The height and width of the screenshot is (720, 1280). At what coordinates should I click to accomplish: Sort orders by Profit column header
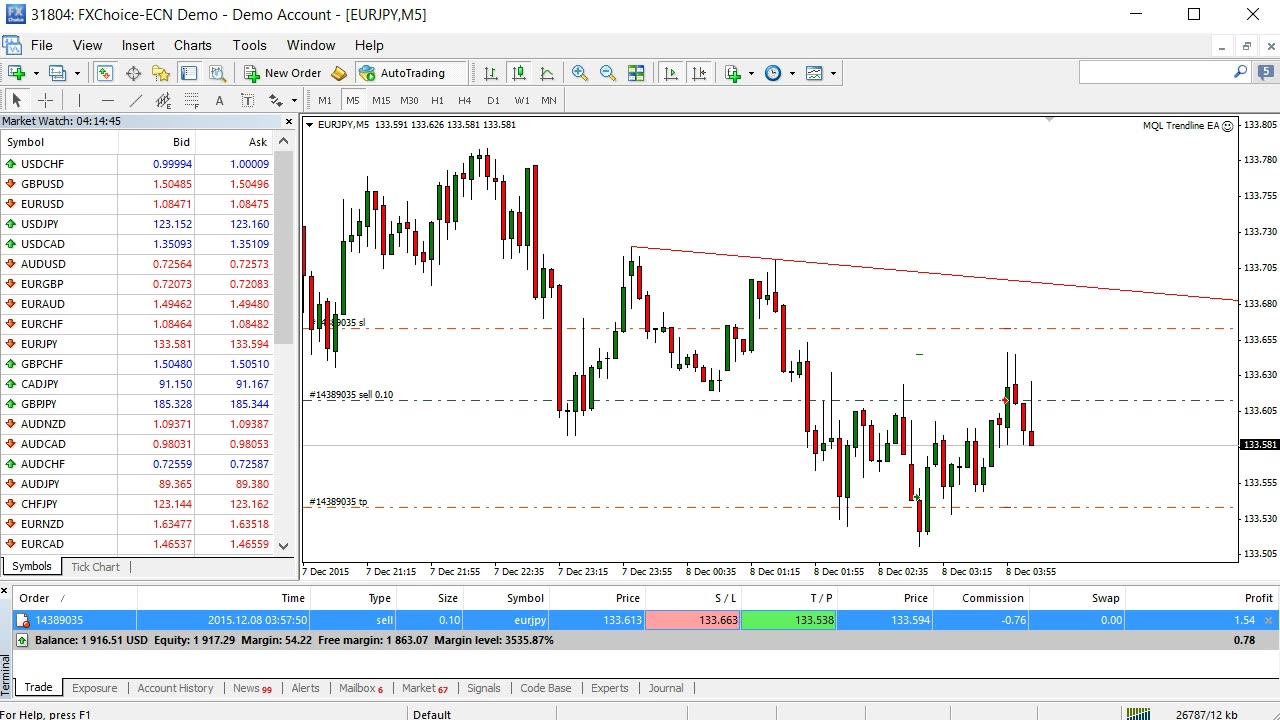click(x=1200, y=598)
